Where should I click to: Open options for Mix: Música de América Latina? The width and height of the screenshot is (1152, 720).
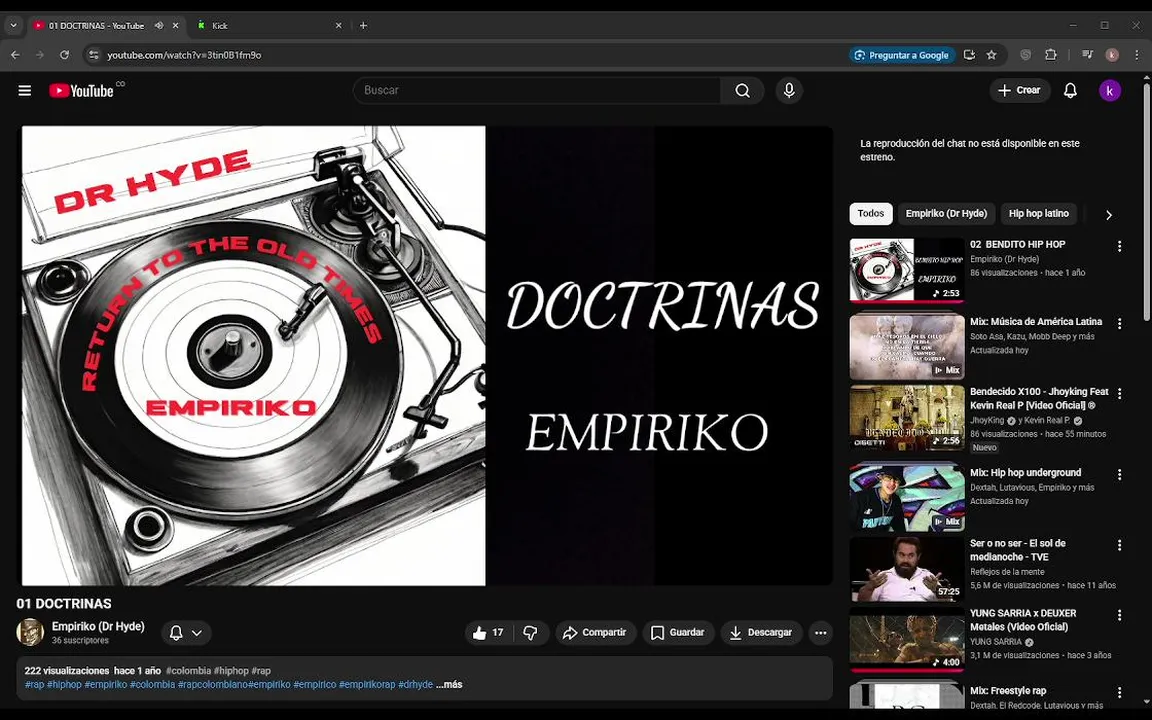coord(1120,324)
